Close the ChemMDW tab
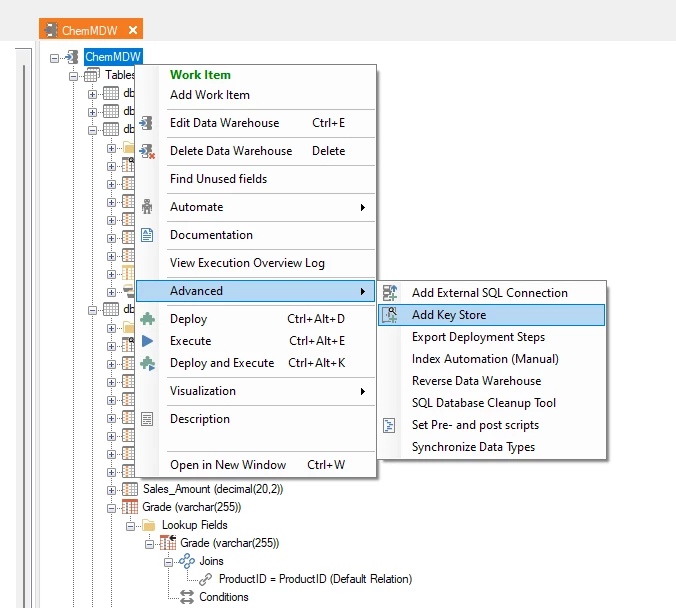Viewport: 676px width, 608px height. click(x=133, y=30)
